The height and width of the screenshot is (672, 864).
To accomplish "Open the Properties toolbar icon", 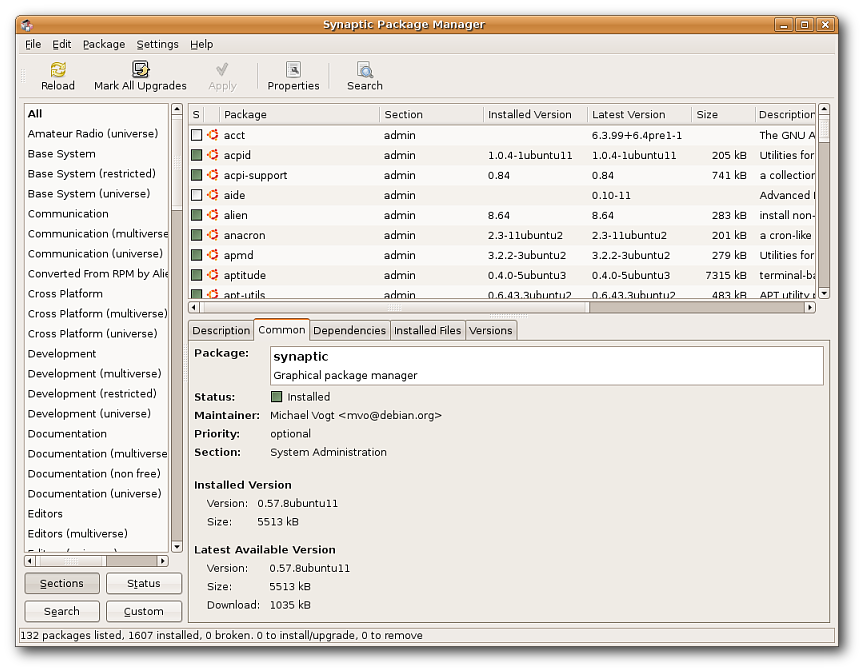I will (293, 70).
